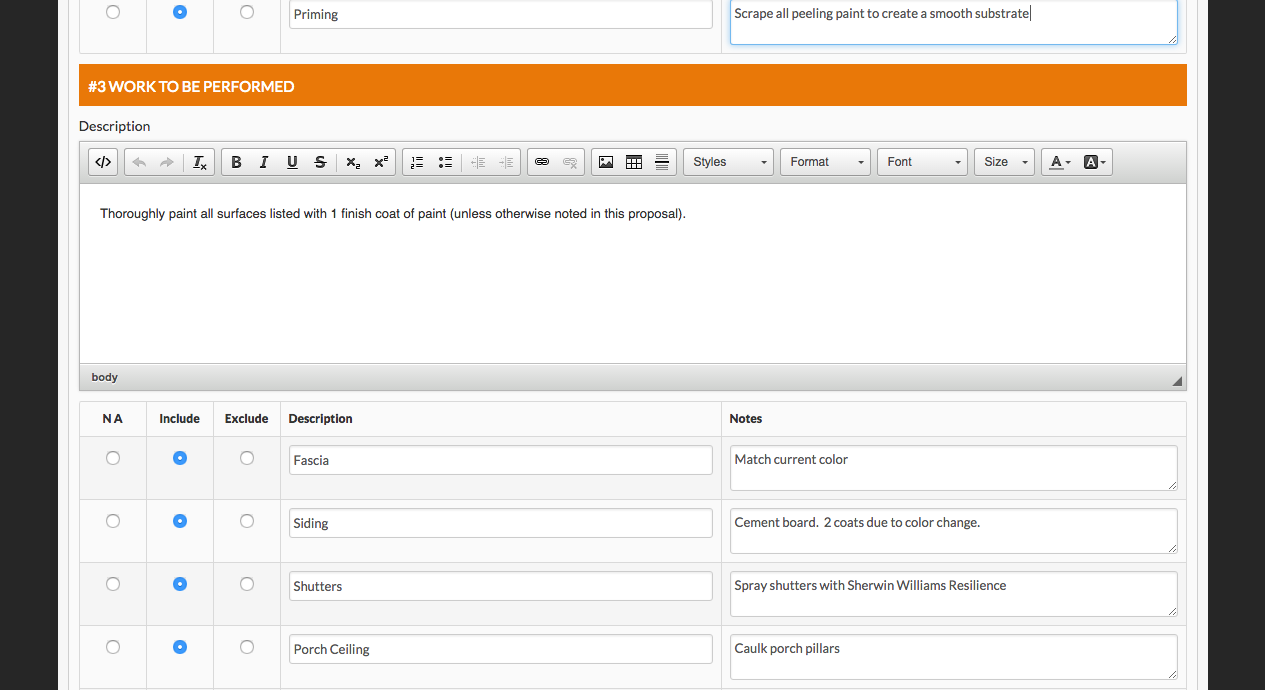
Task: Click the Unlink icon
Action: pos(570,162)
